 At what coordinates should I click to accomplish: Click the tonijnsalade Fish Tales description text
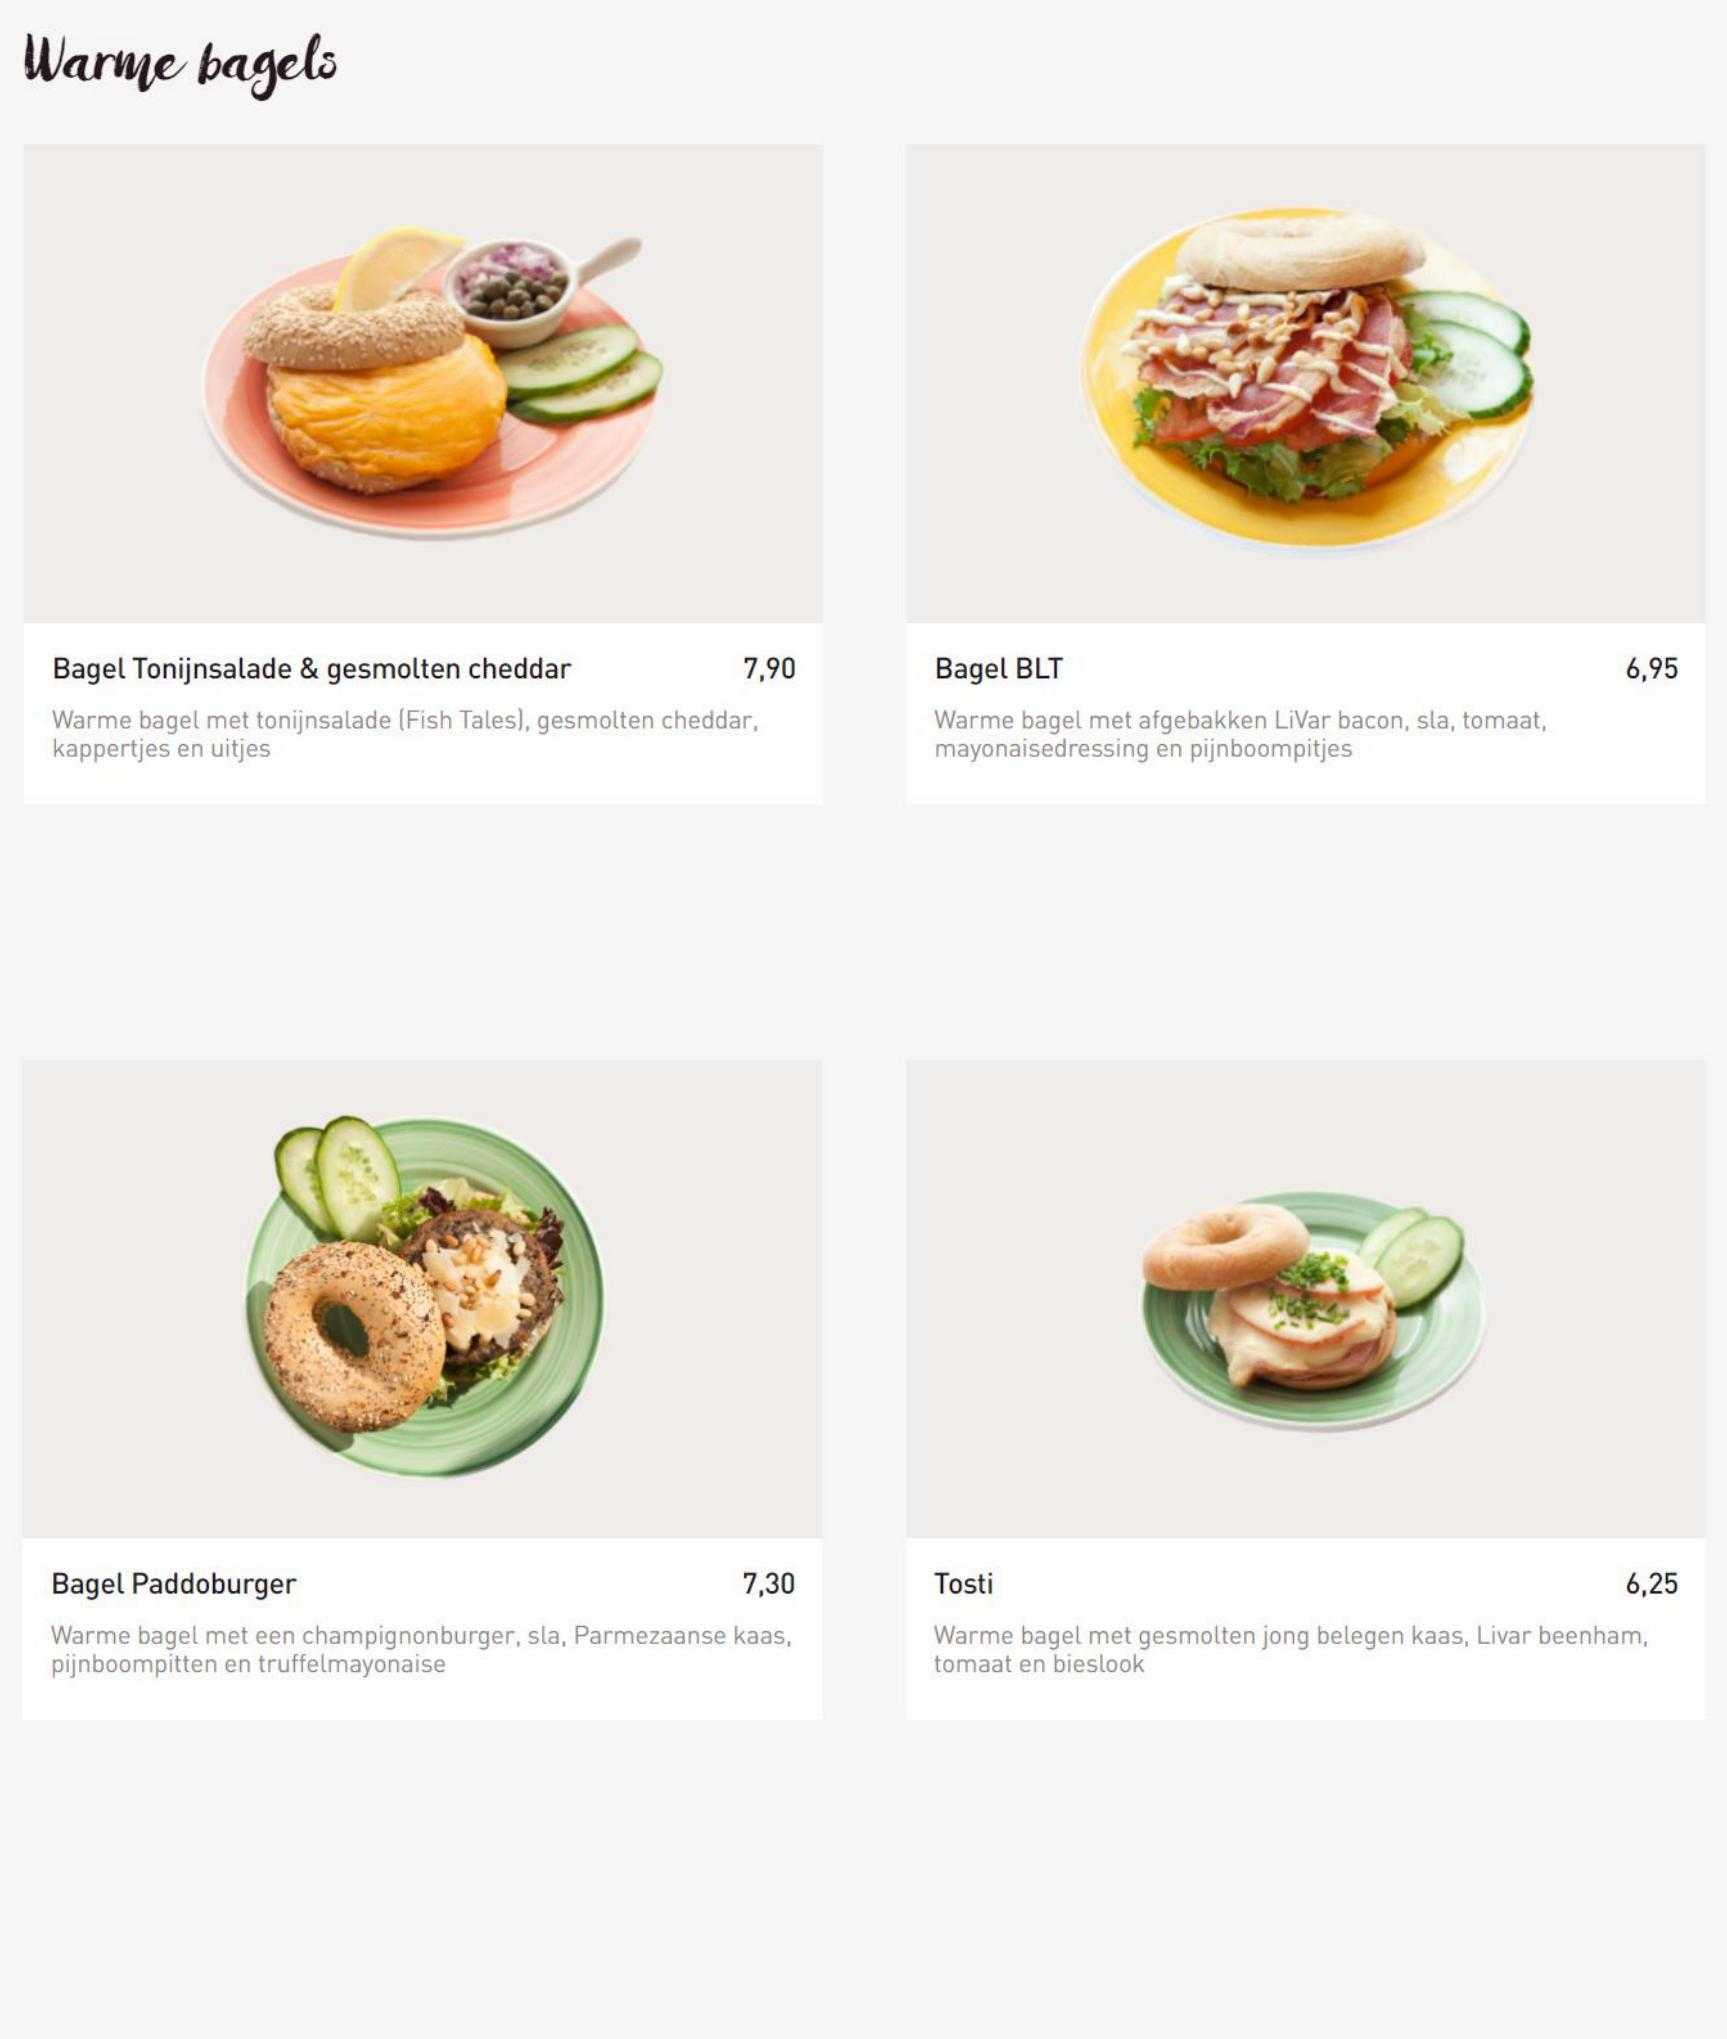[405, 734]
